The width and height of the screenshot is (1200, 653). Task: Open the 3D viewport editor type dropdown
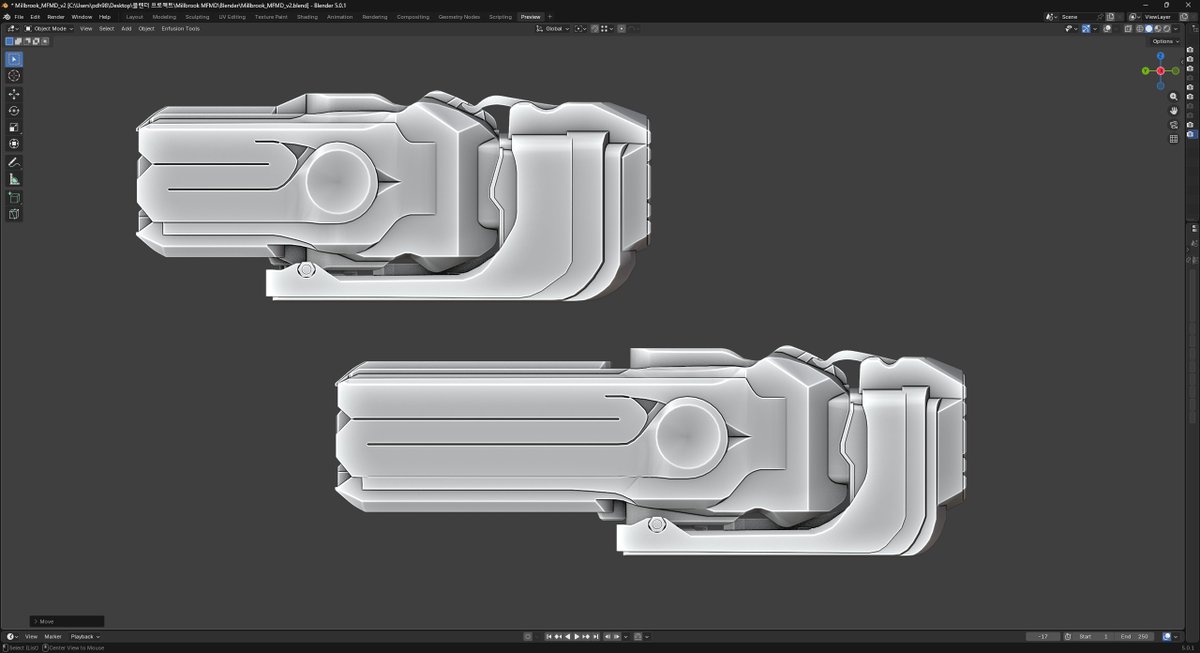(x=11, y=29)
